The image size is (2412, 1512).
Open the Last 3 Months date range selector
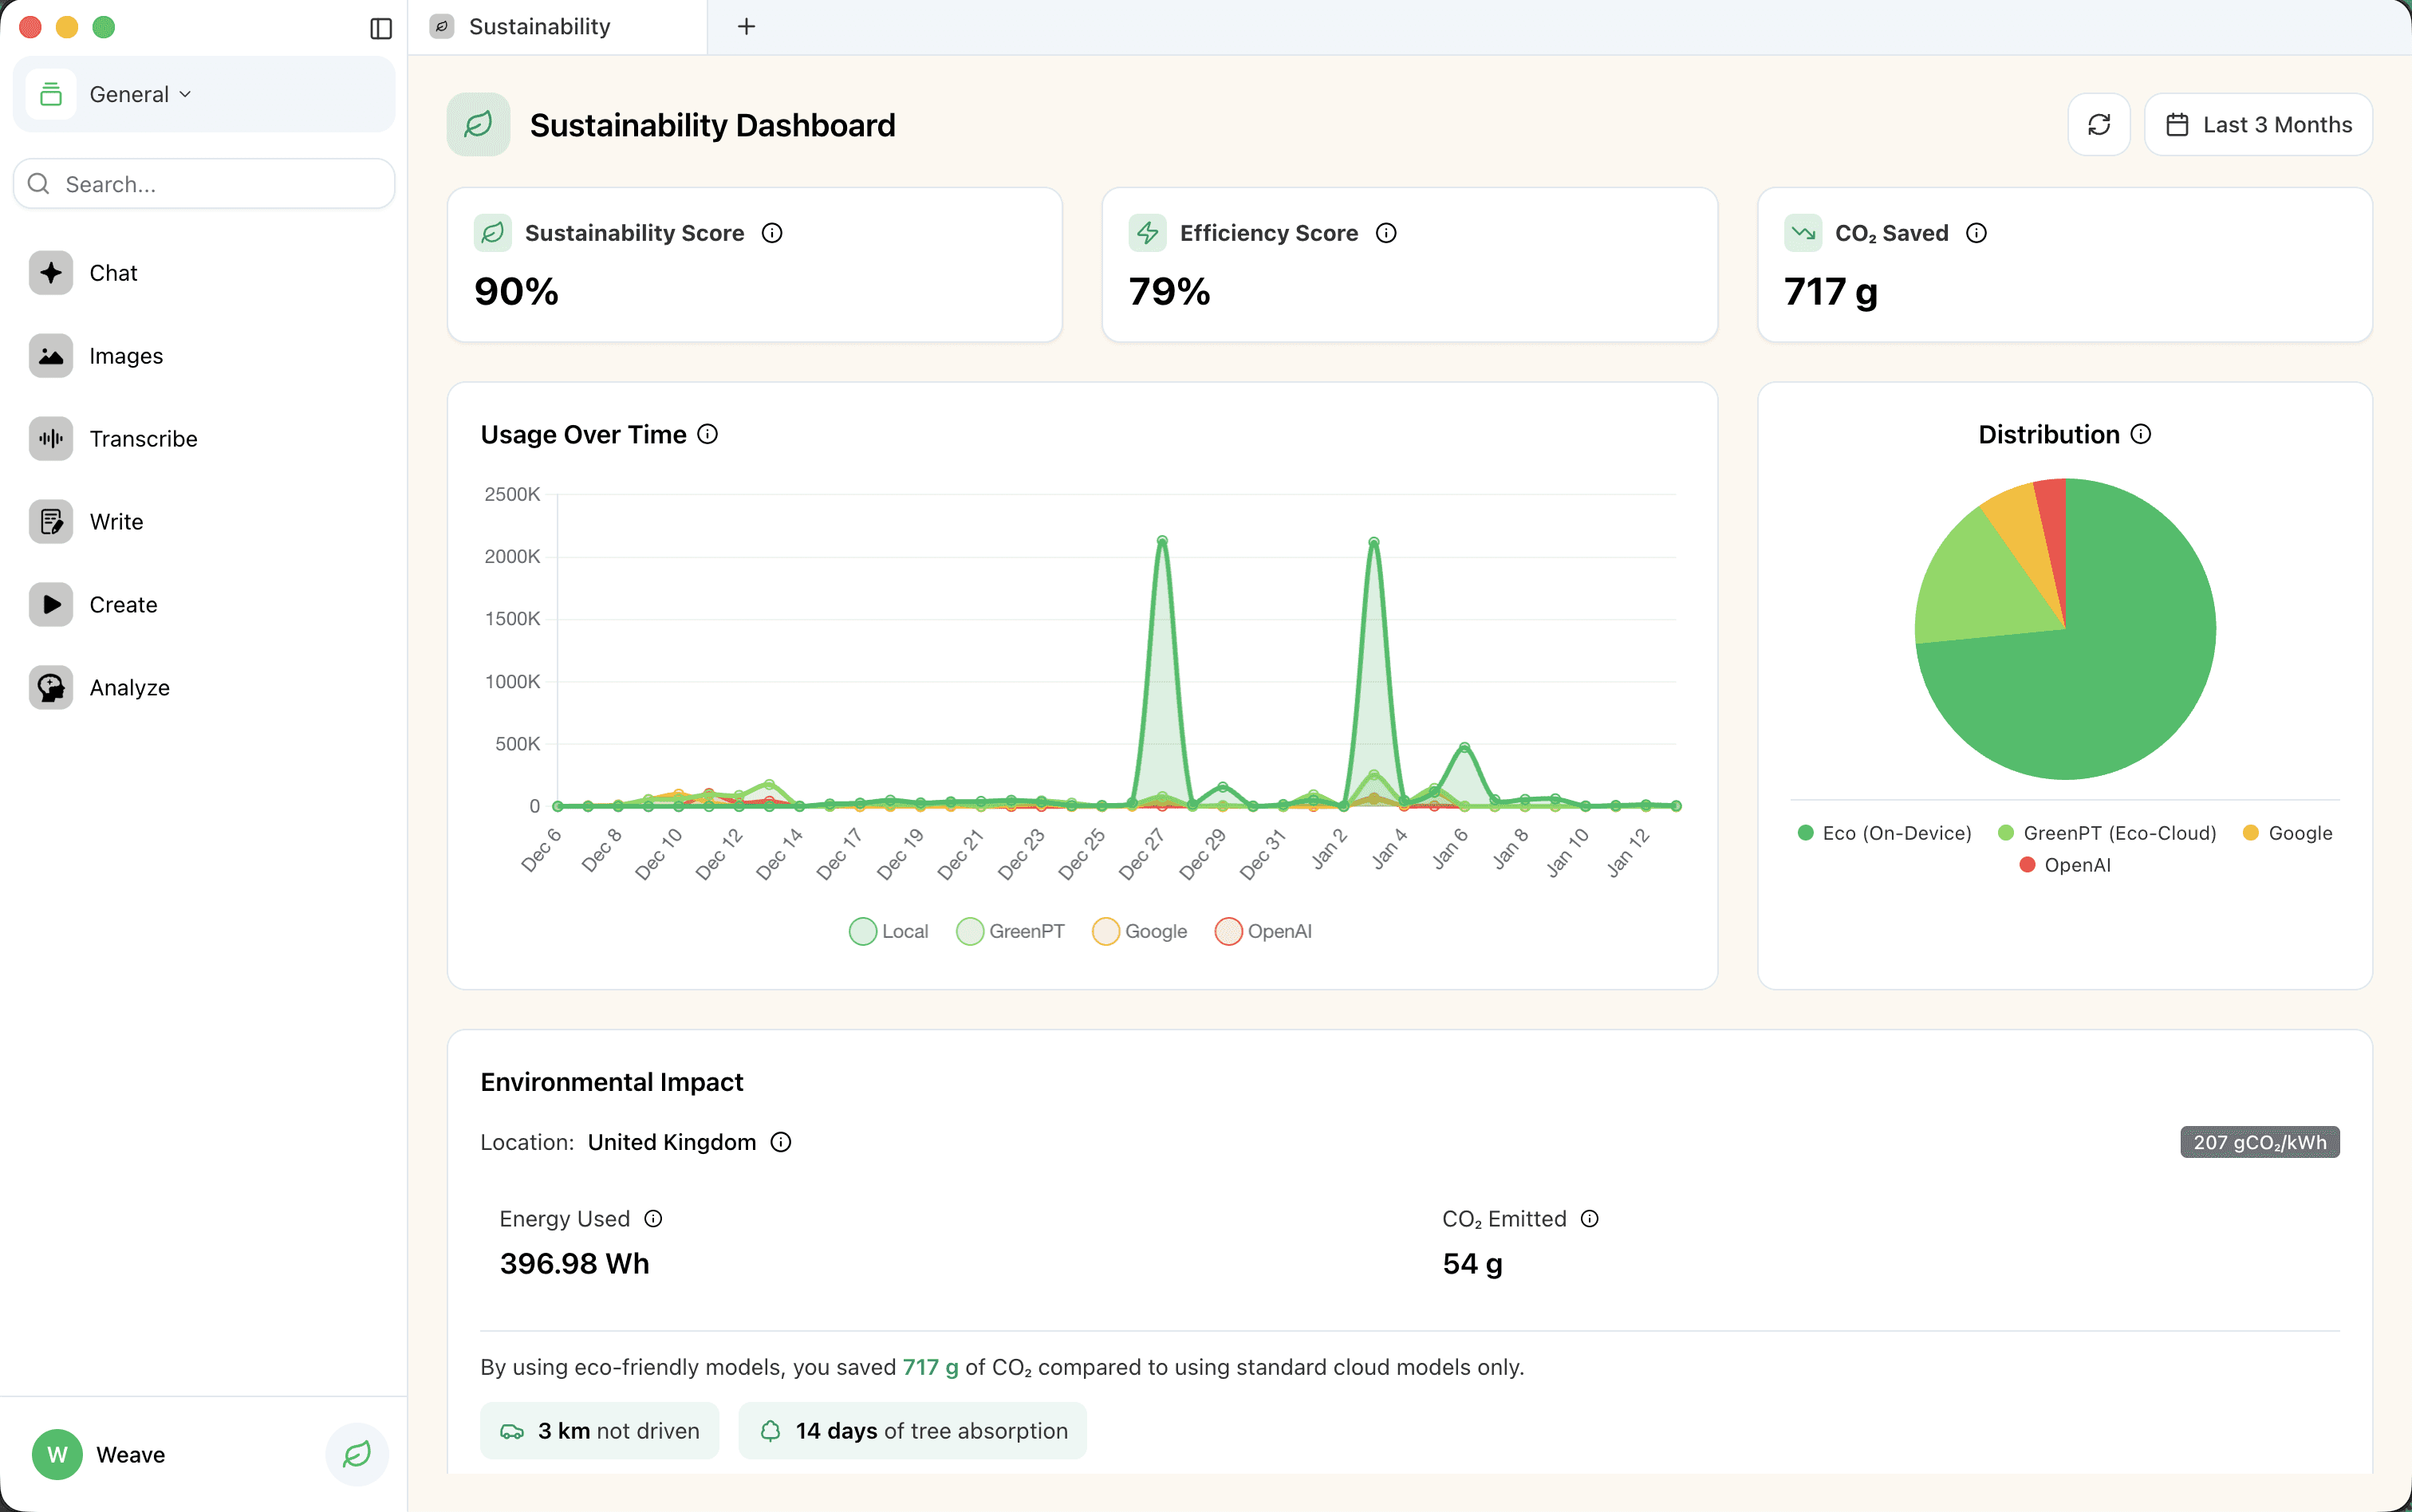[x=2258, y=125]
